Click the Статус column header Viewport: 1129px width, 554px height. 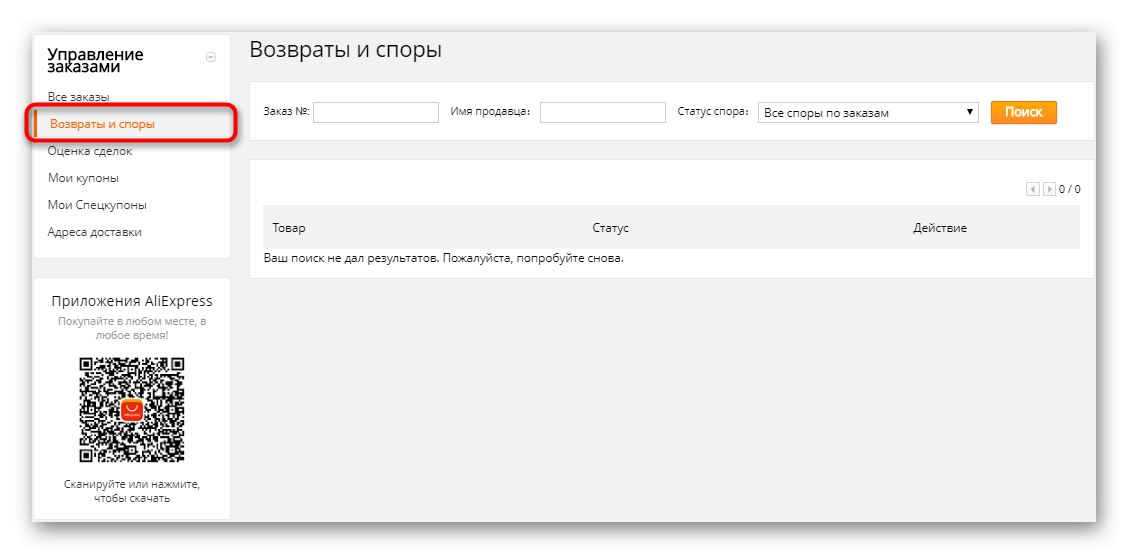(611, 228)
